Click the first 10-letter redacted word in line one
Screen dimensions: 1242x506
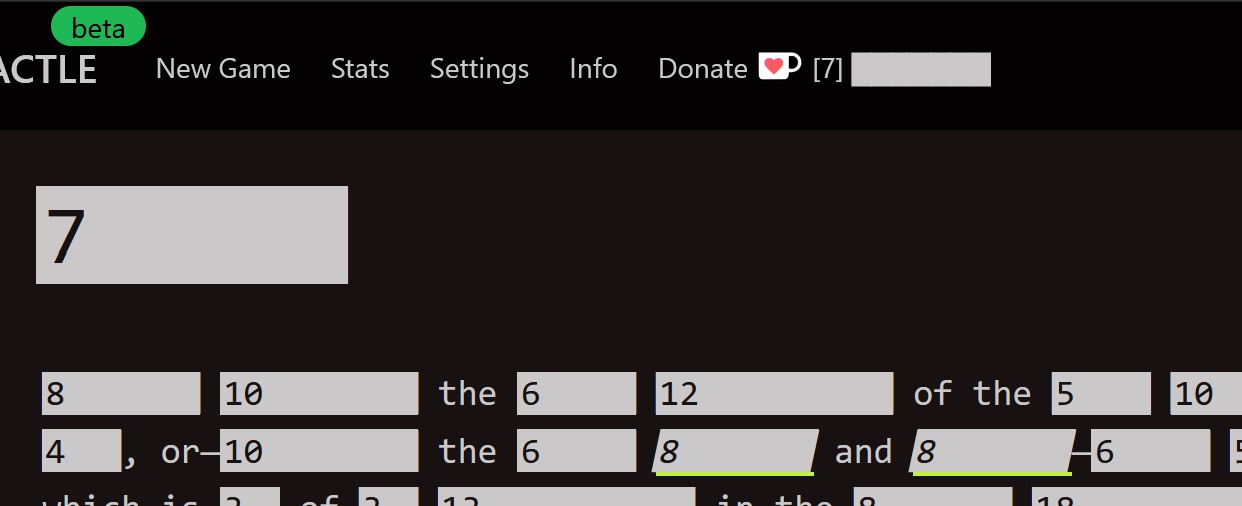click(x=318, y=394)
